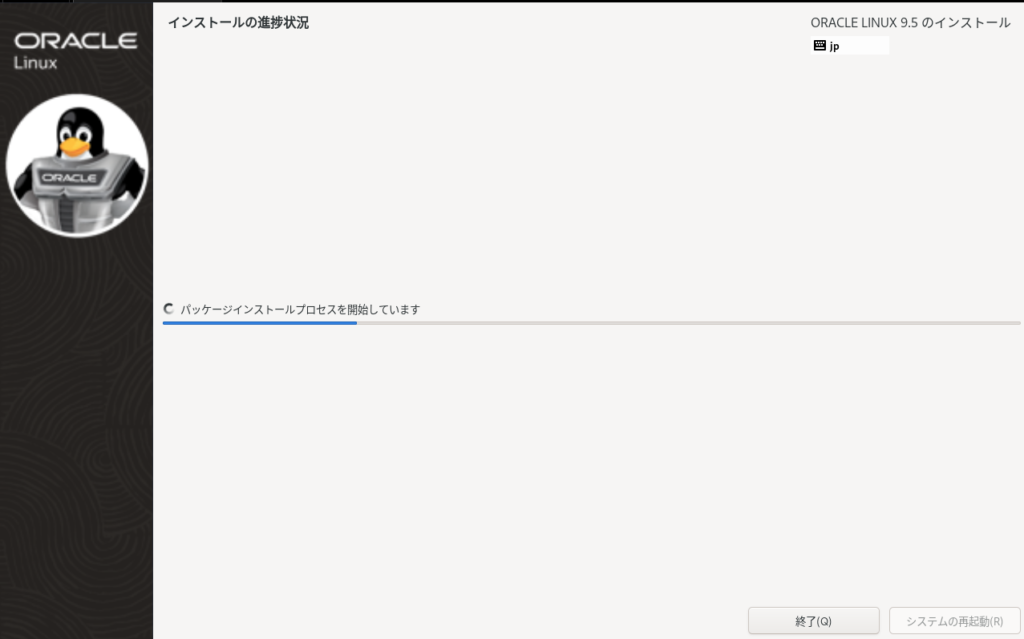This screenshot has width=1024, height=639.
Task: Click the keyboard icon beside jp
Action: pos(820,46)
